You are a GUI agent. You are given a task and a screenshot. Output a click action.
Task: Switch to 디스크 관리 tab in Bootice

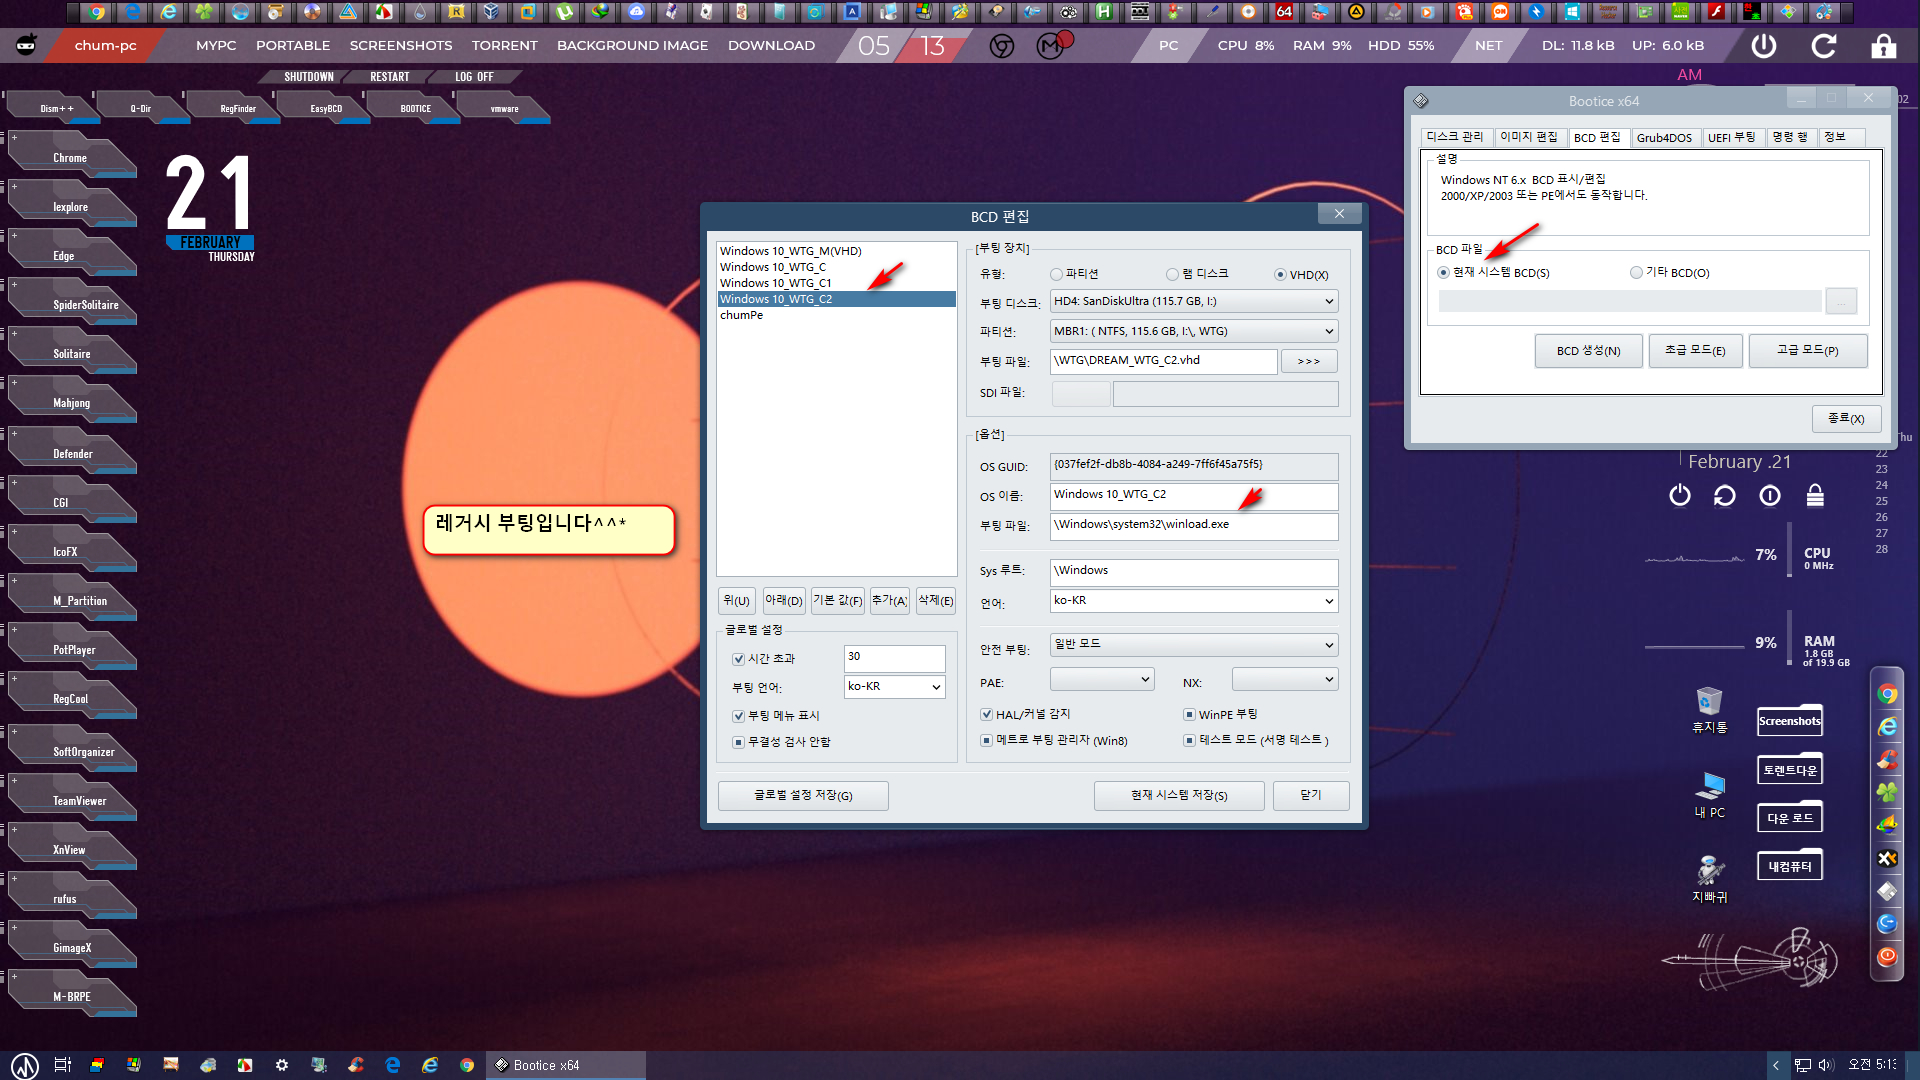click(1455, 137)
